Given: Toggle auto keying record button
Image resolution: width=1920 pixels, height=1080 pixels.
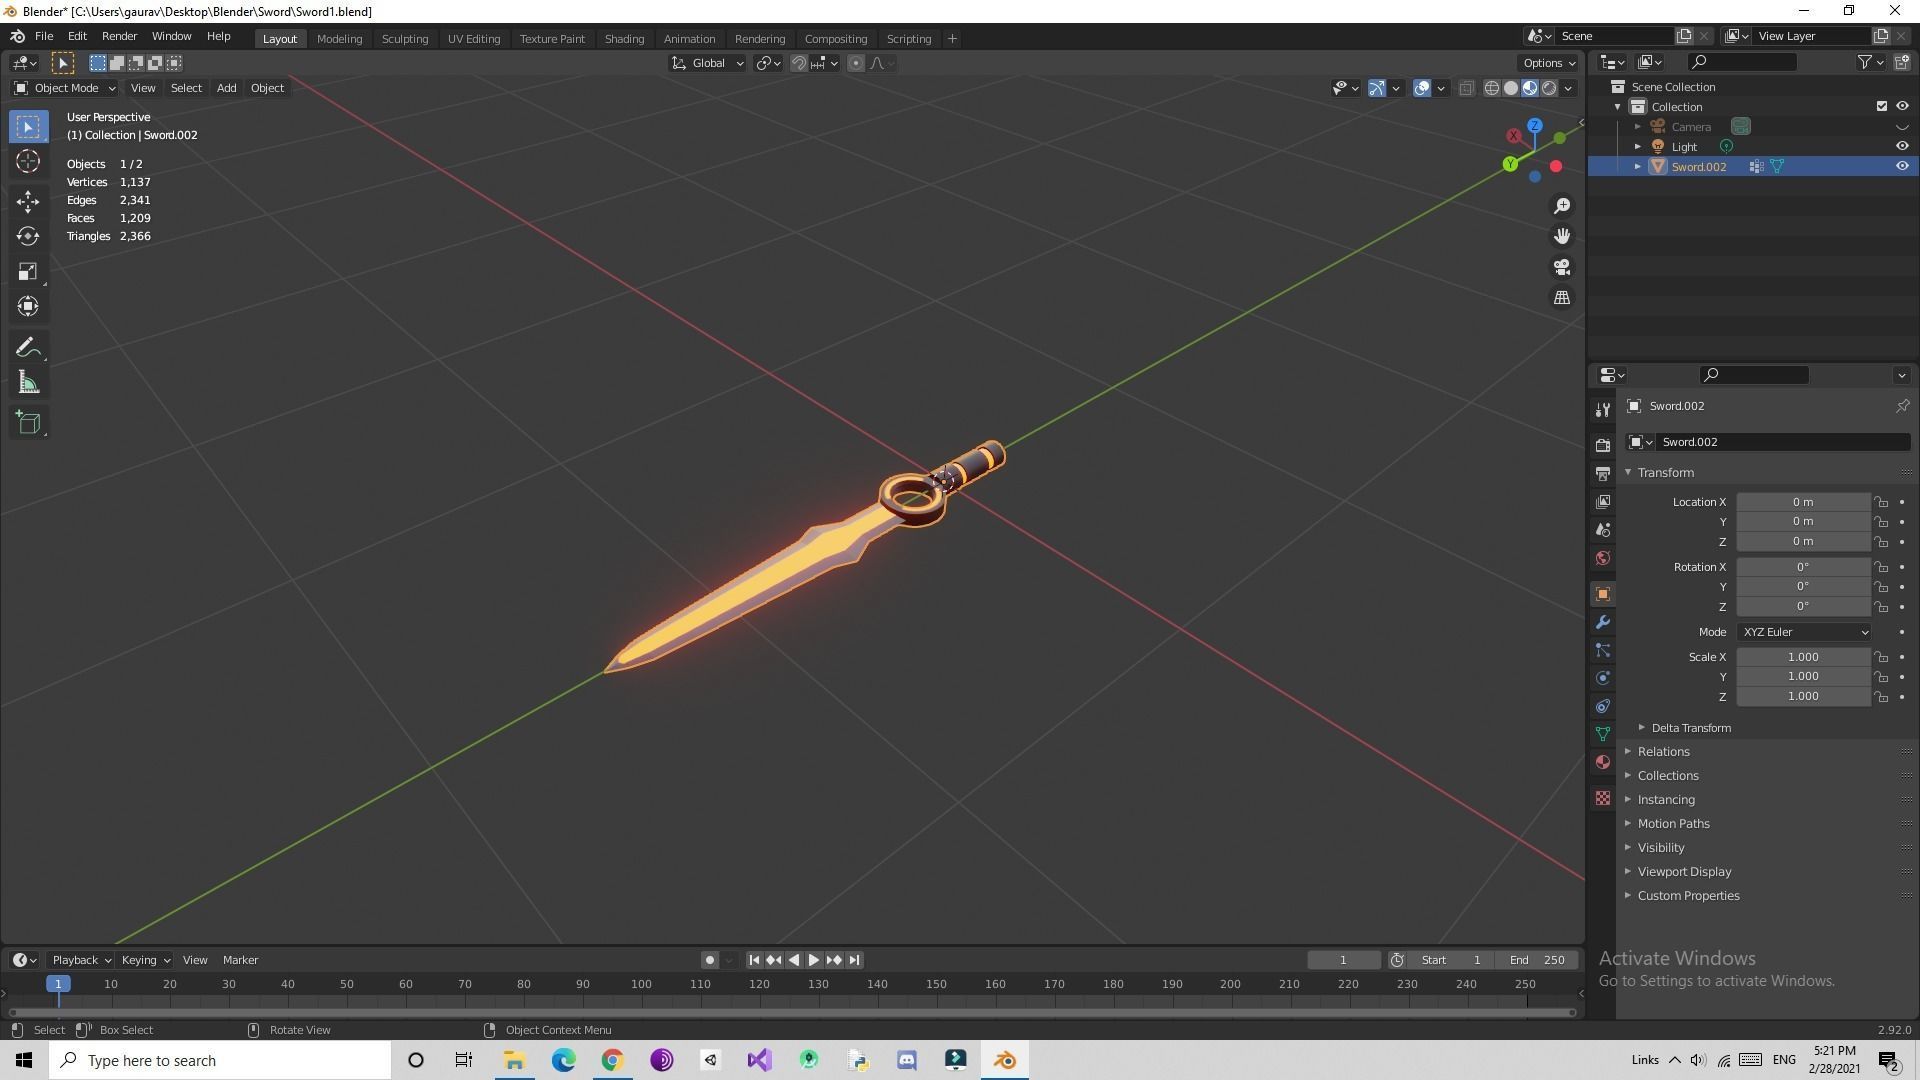Looking at the screenshot, I should click(x=710, y=960).
